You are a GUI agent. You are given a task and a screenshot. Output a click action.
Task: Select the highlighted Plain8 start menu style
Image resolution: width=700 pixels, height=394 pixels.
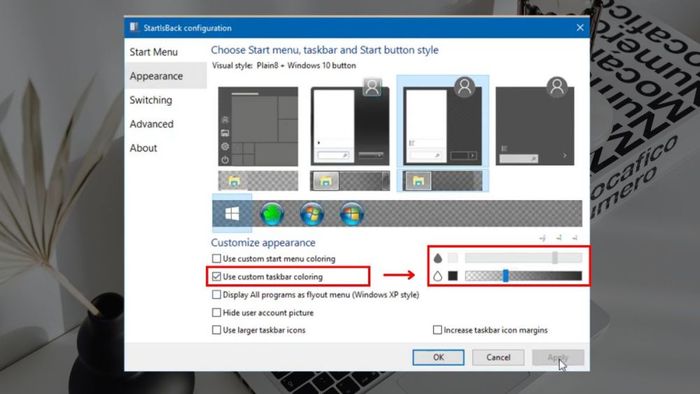pyautogui.click(x=442, y=122)
